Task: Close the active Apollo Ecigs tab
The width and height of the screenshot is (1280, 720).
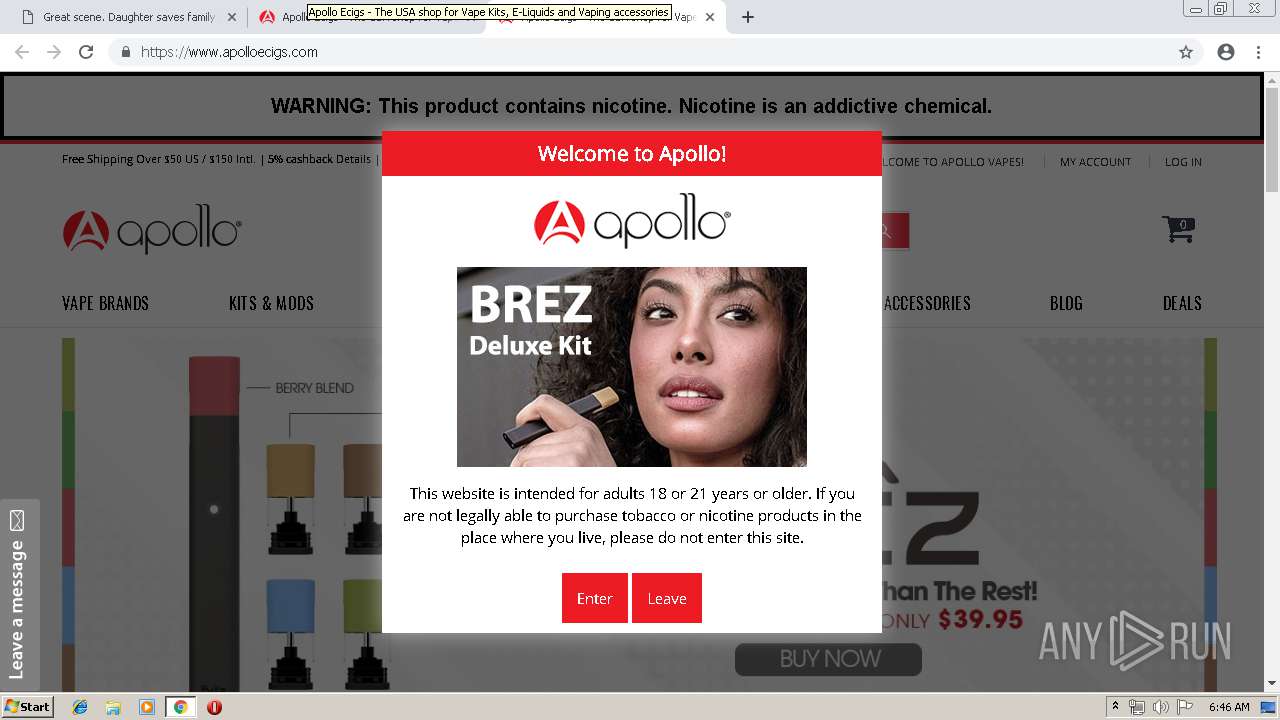Action: [710, 17]
